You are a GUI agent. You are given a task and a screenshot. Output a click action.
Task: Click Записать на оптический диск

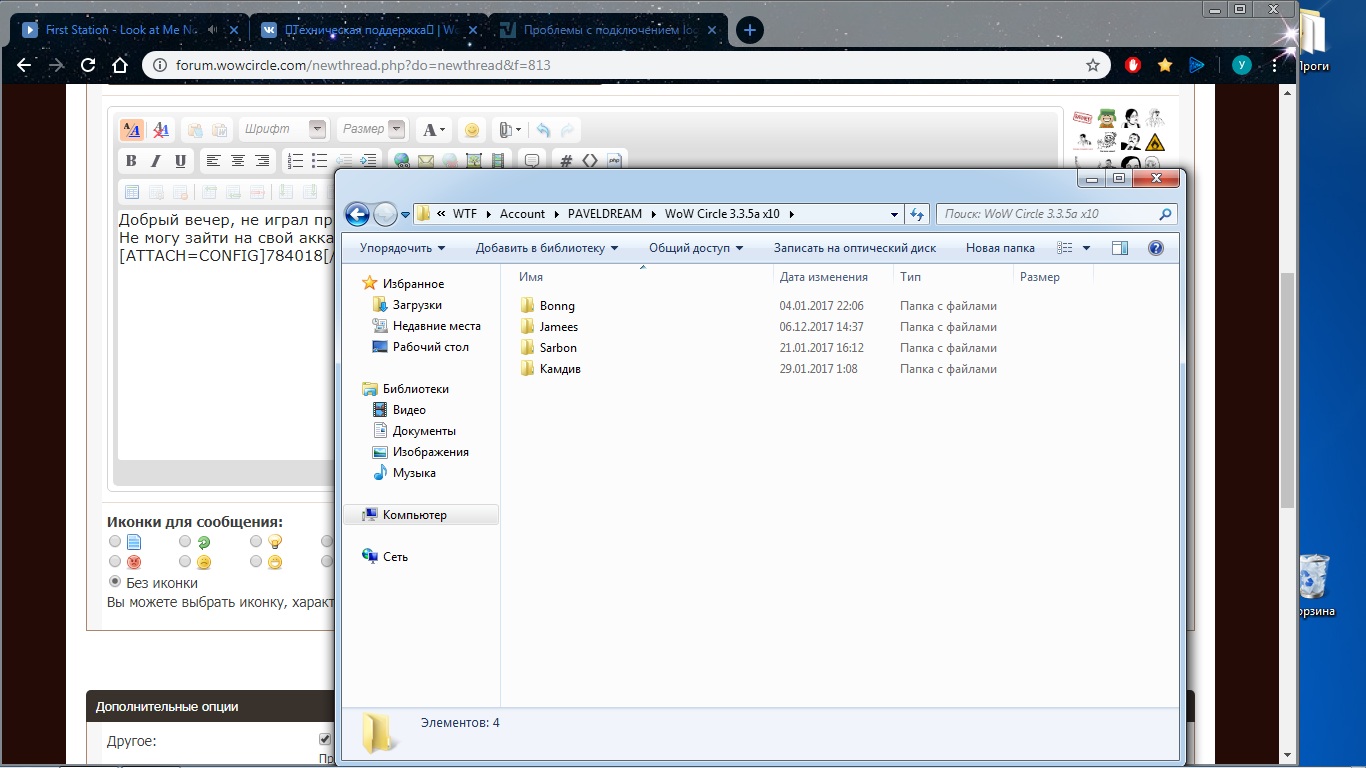click(x=854, y=248)
